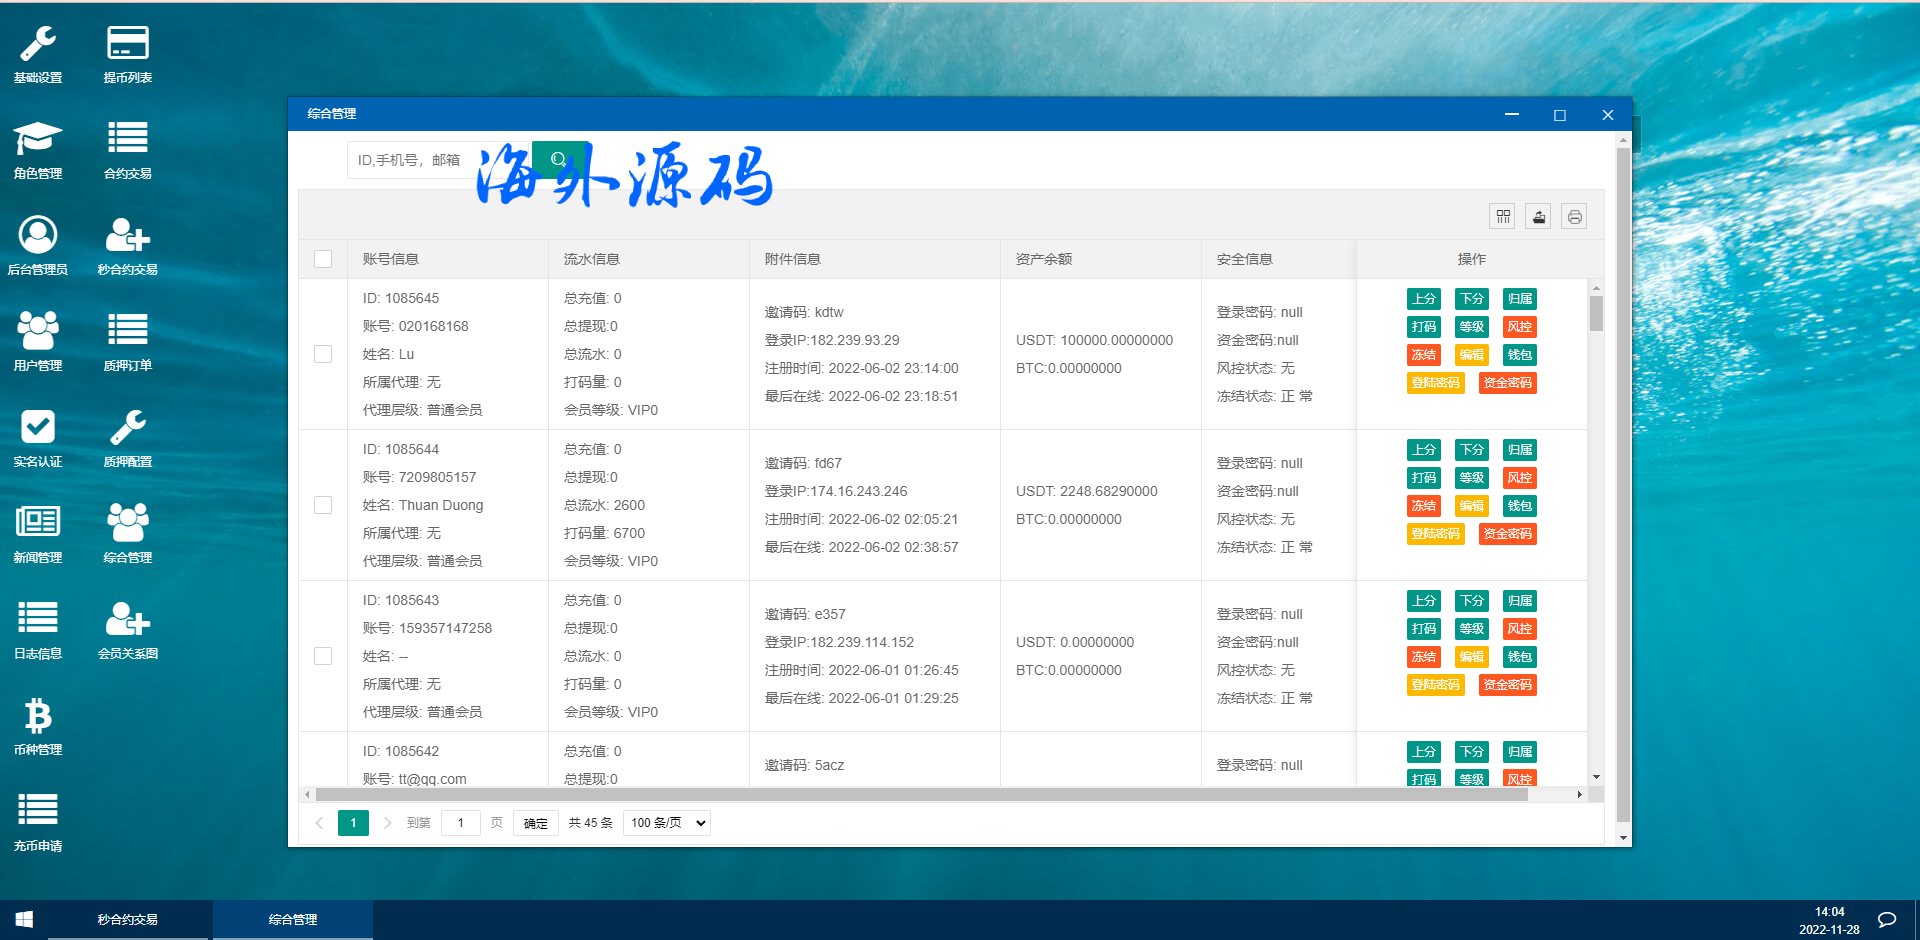
Task: Open the 100 条/页 page size dropdown
Action: [x=666, y=823]
